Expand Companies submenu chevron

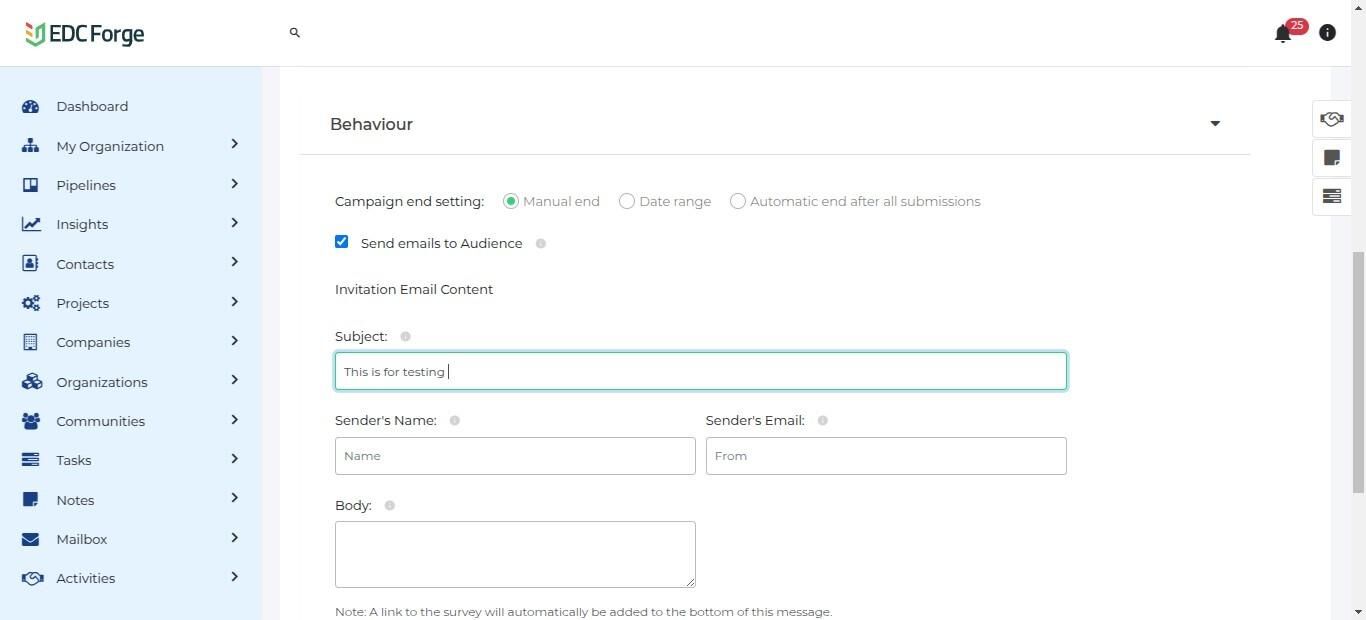(x=234, y=341)
